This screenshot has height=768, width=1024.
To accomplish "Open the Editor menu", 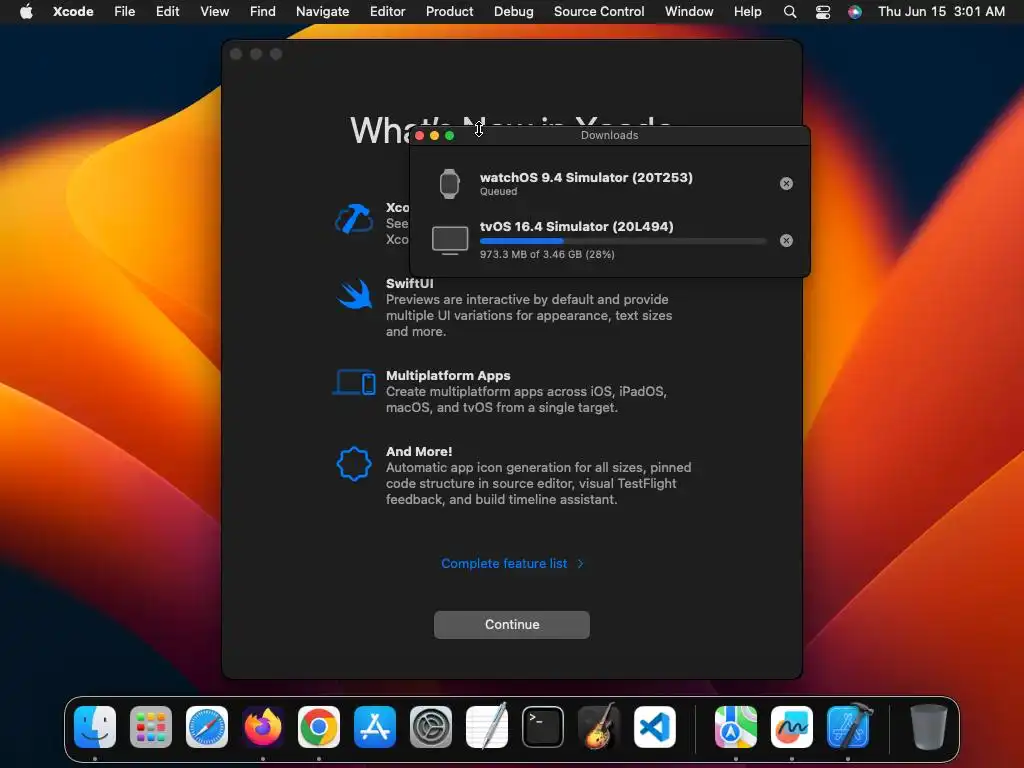I will pyautogui.click(x=387, y=11).
